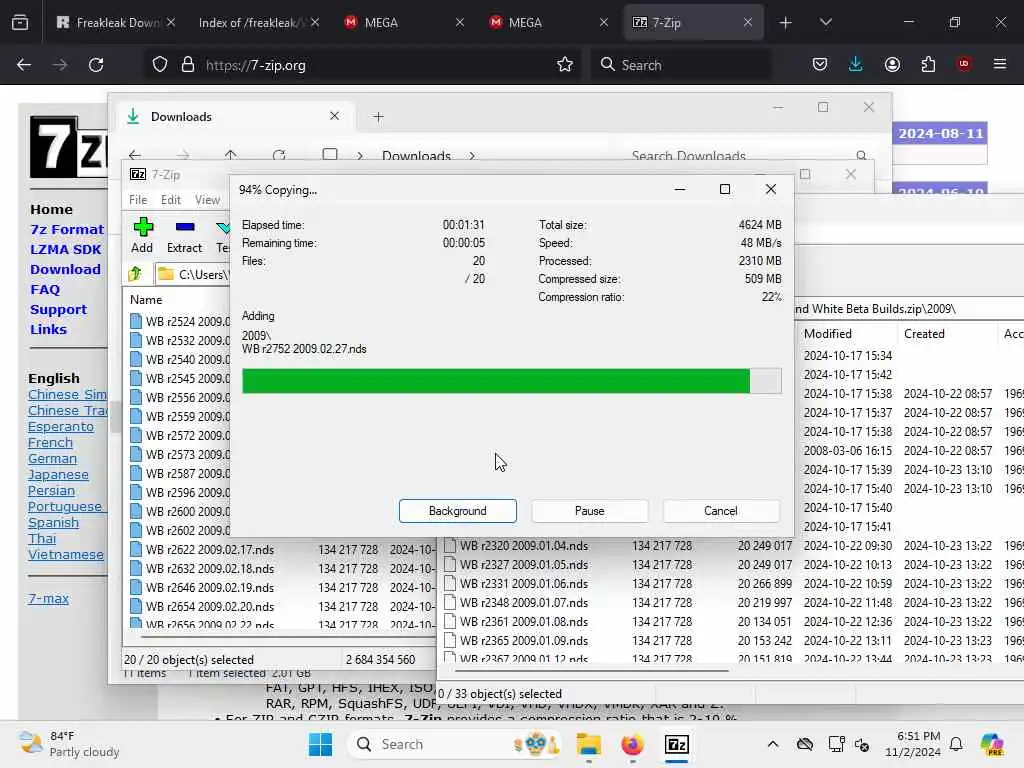Open the Support link

coord(58,310)
